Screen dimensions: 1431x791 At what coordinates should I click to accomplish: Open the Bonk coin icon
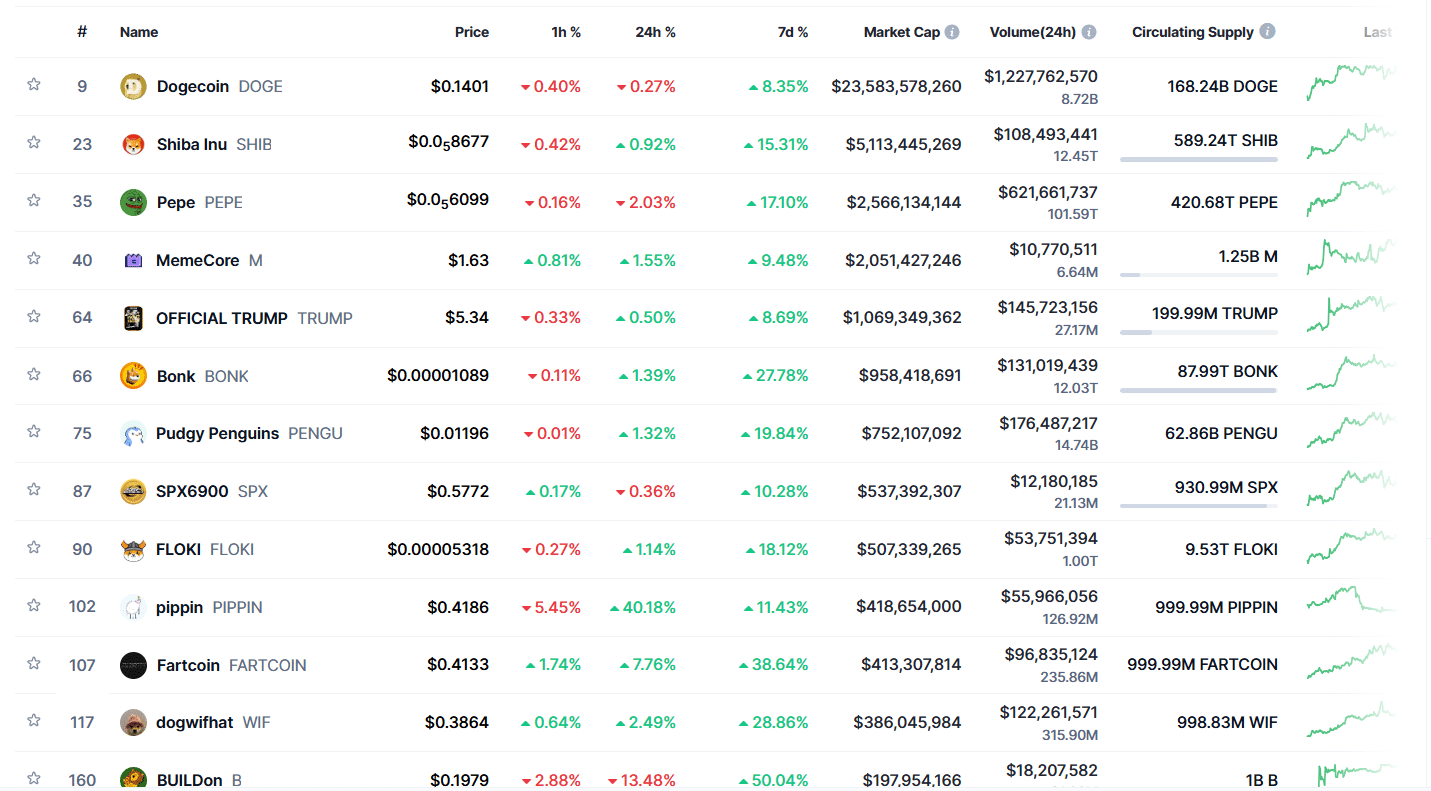pyautogui.click(x=133, y=375)
